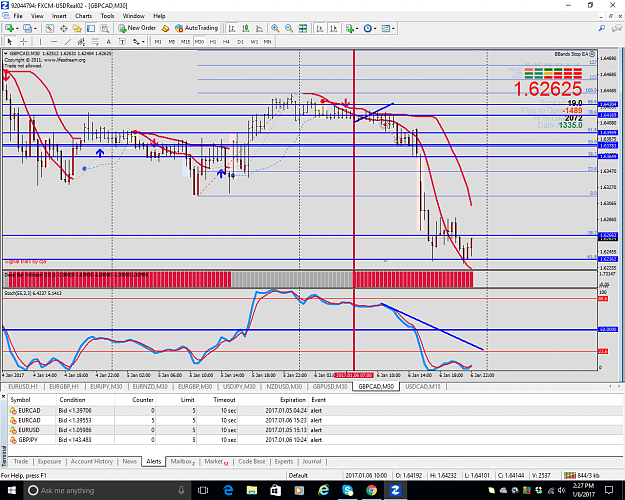Switch to the USDCAD,M15 chart tab

tap(423, 386)
